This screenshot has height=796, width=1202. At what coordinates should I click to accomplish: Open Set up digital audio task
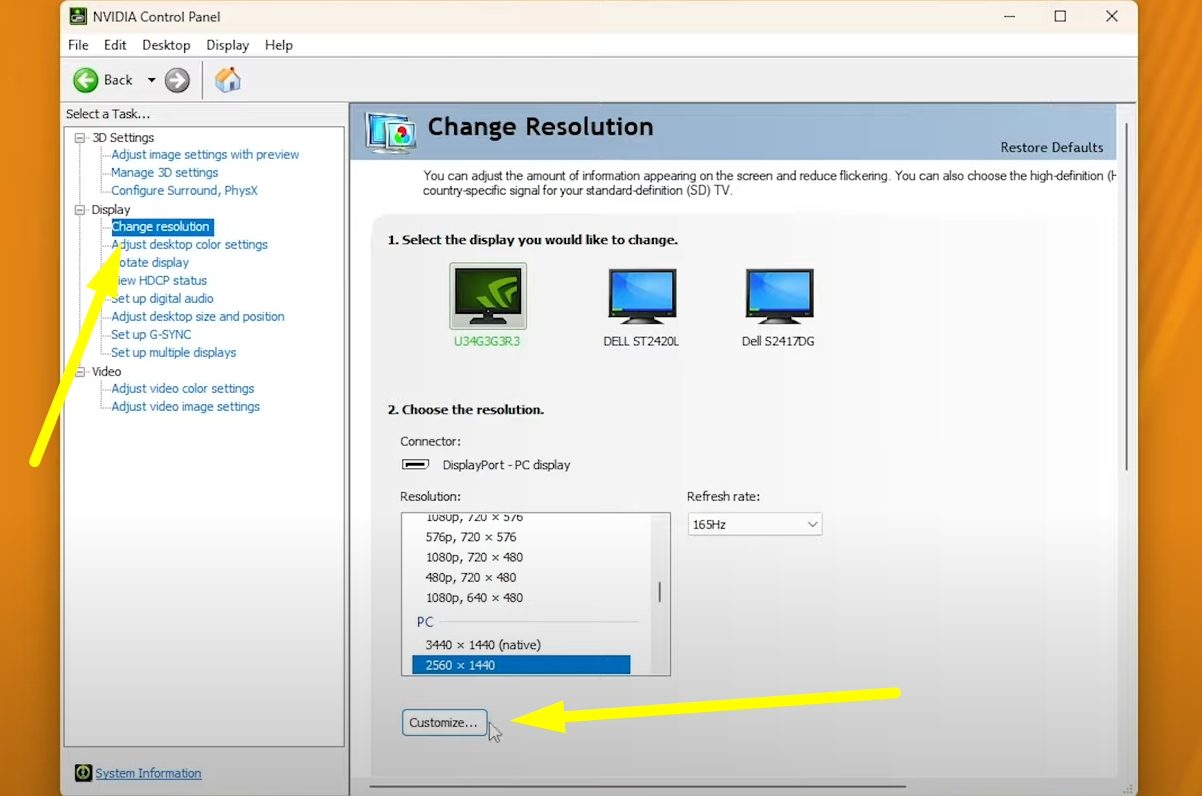pos(162,299)
